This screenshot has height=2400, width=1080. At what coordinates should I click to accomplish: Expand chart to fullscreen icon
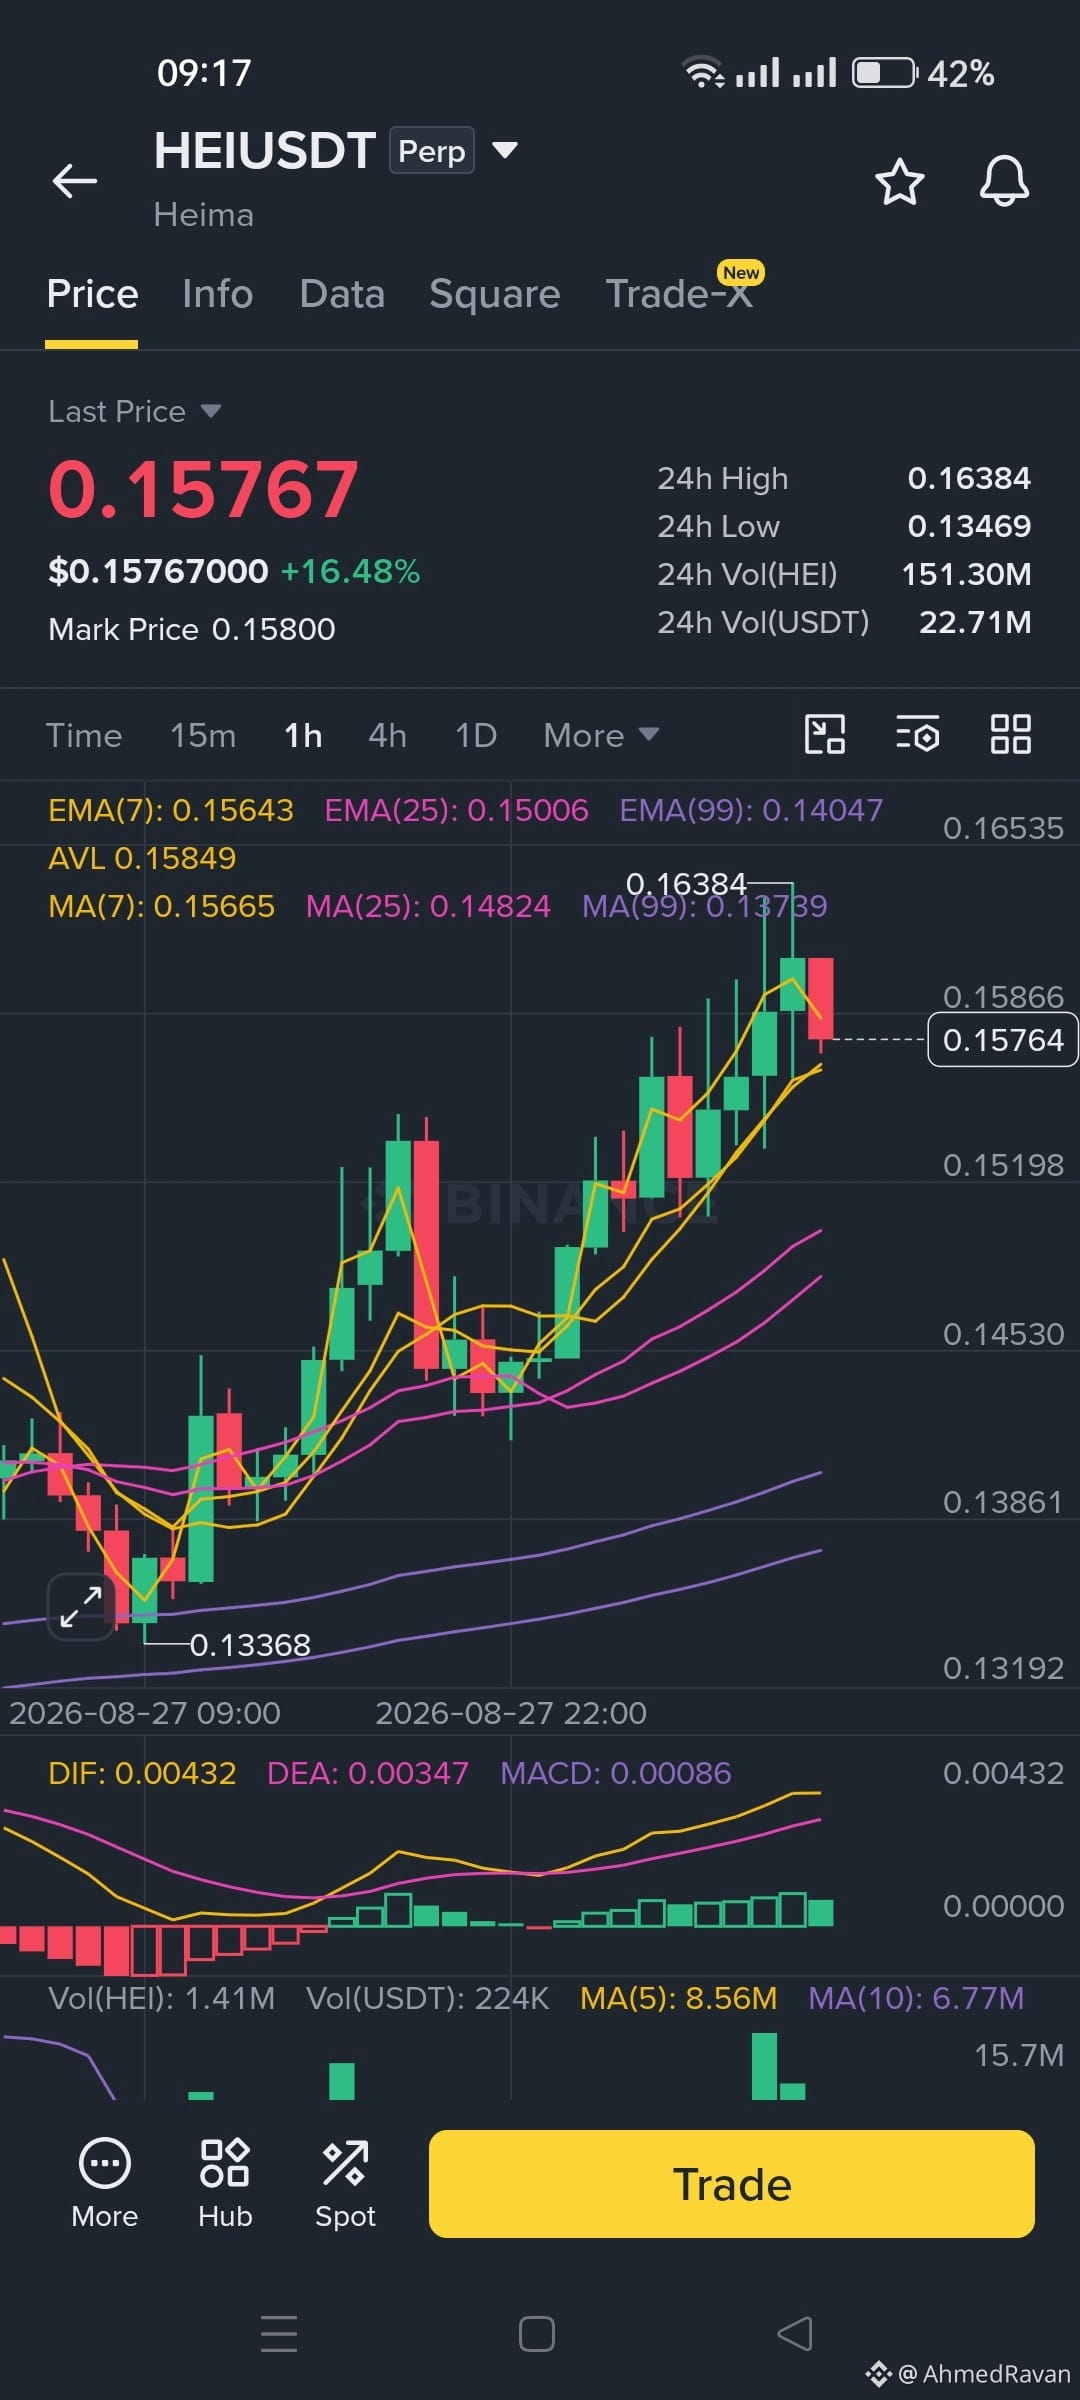pyautogui.click(x=81, y=1607)
